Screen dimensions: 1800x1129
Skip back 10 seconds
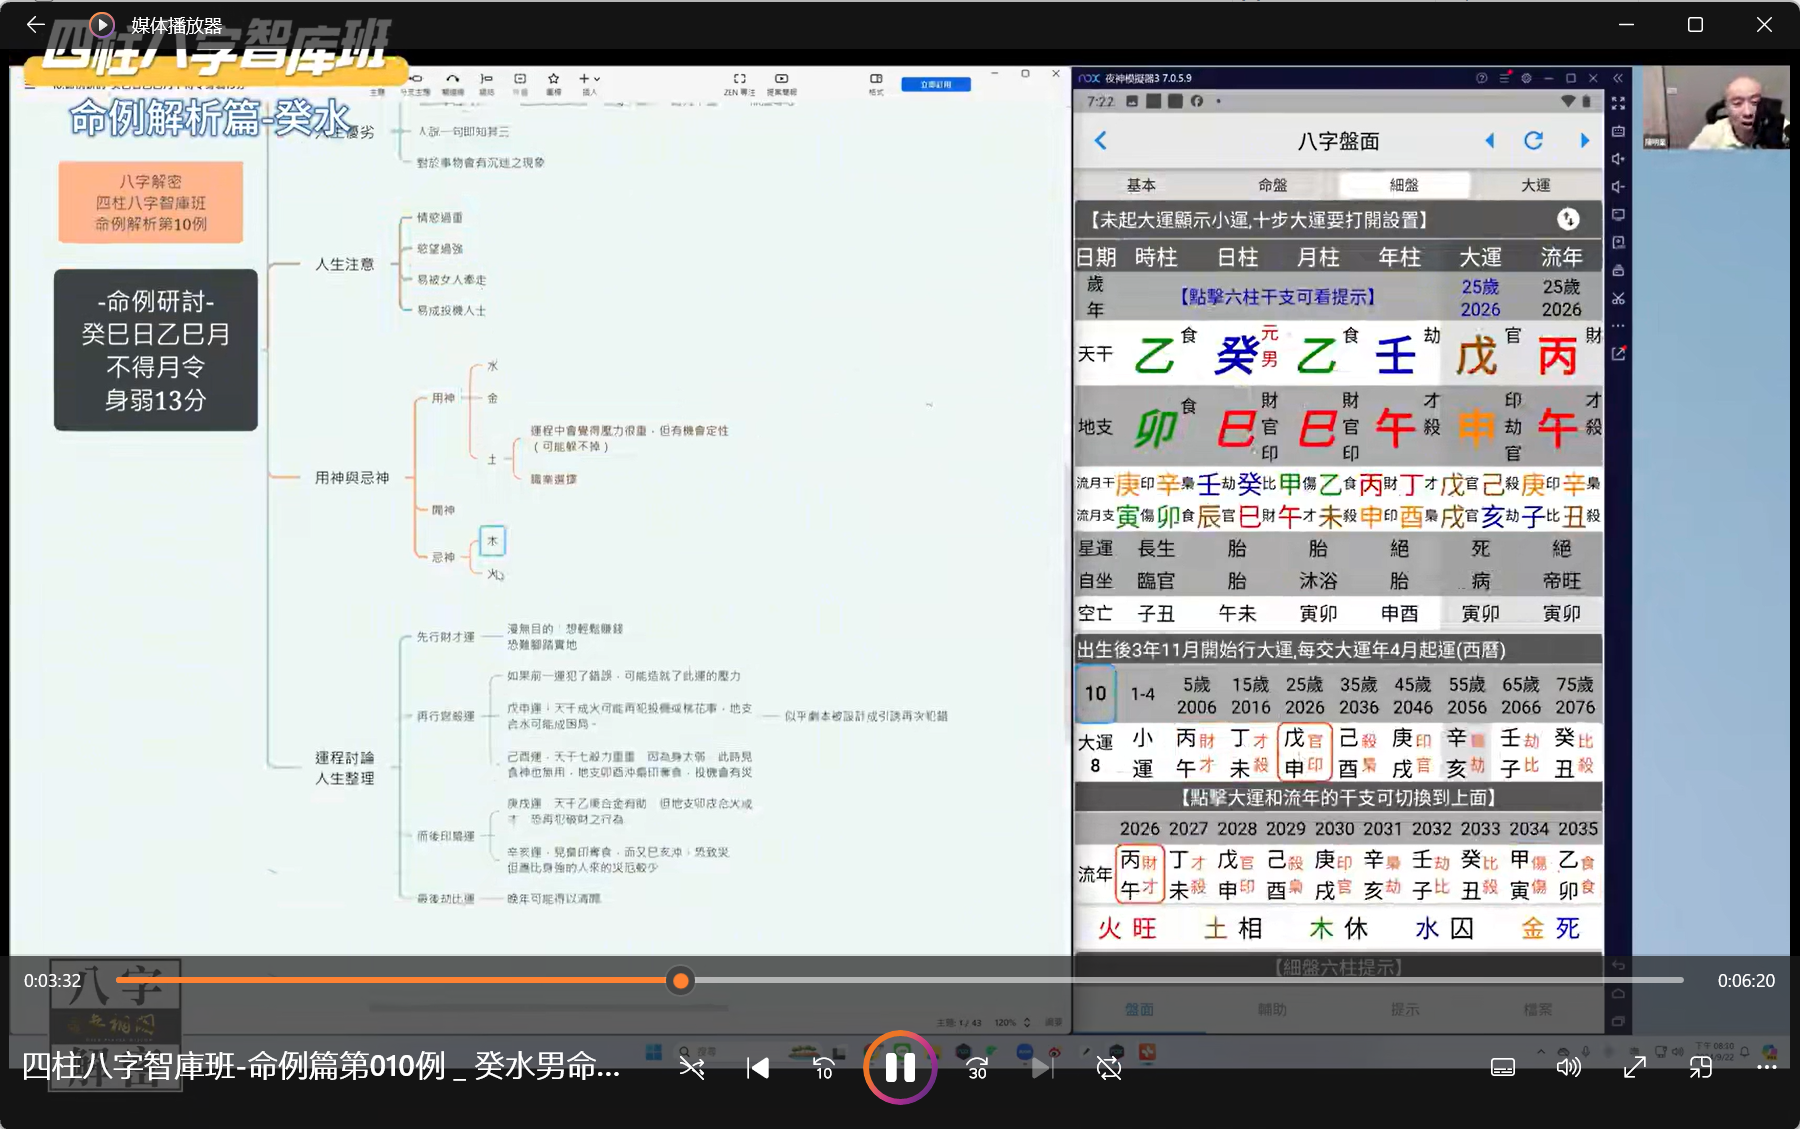823,1068
